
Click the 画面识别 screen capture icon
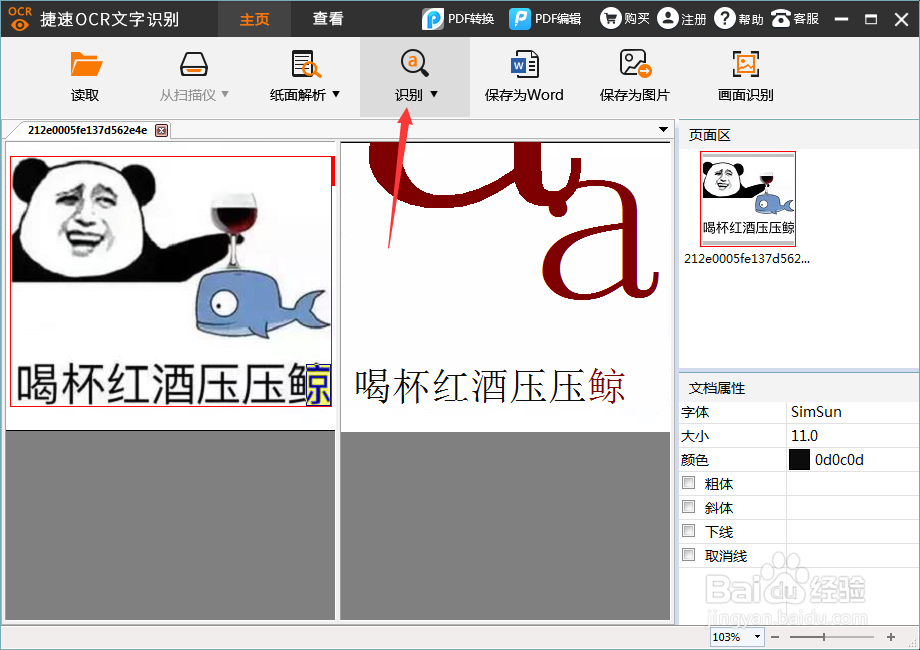click(x=746, y=64)
